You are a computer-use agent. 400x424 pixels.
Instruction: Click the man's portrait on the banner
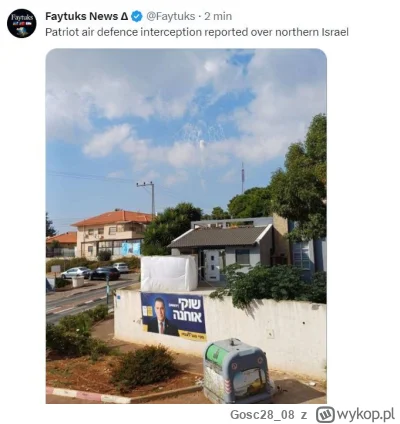tap(161, 316)
